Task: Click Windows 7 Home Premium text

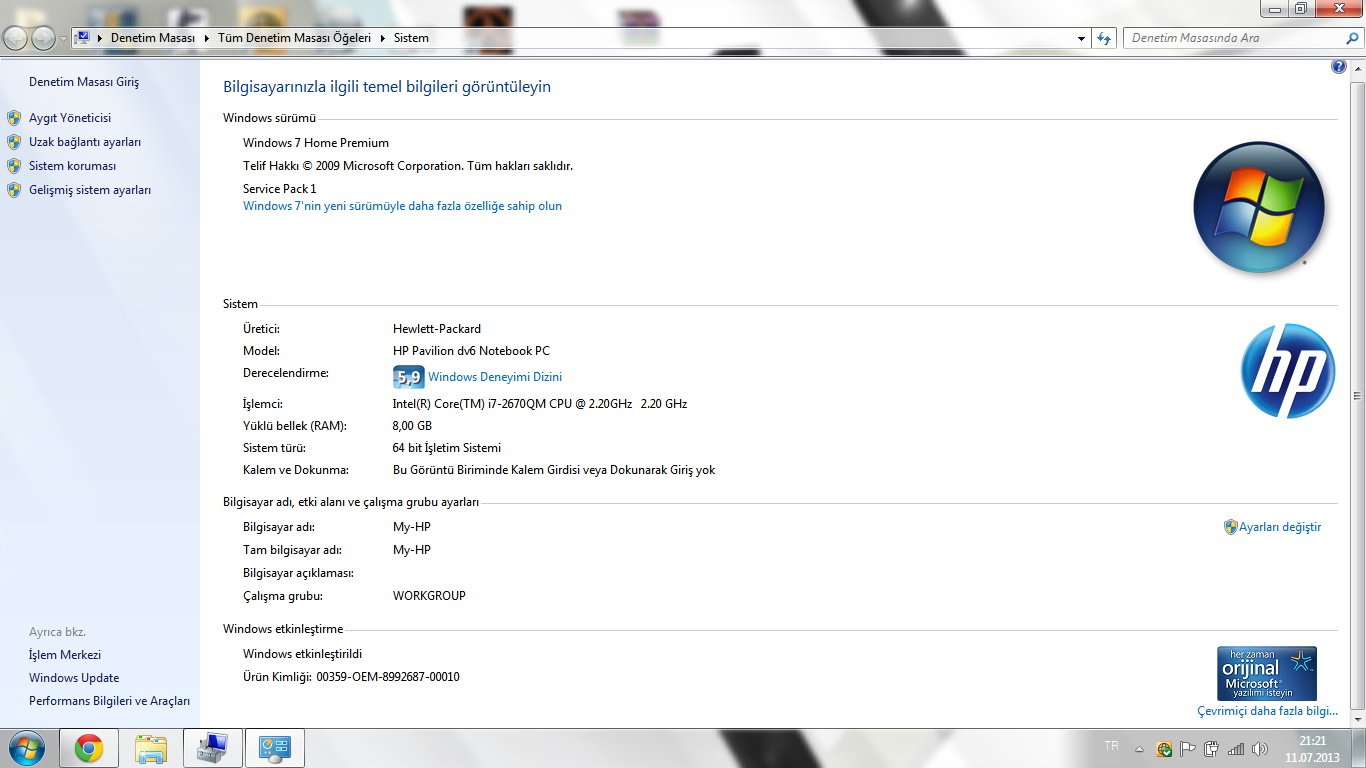Action: (316, 143)
